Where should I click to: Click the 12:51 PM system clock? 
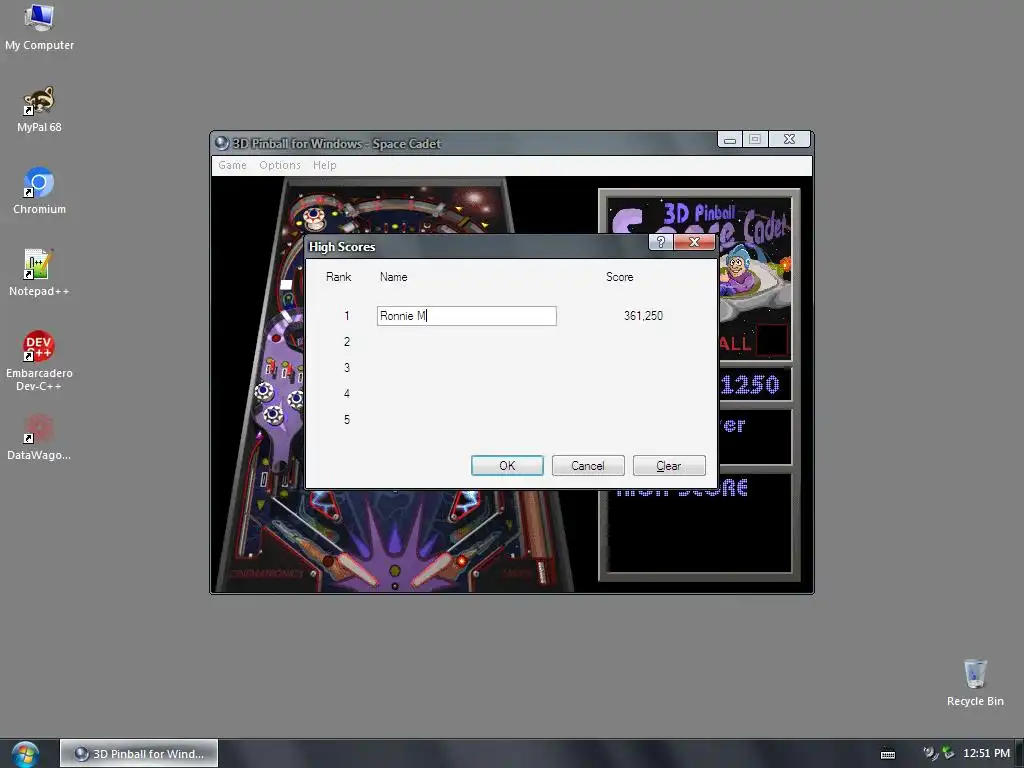[x=986, y=754]
